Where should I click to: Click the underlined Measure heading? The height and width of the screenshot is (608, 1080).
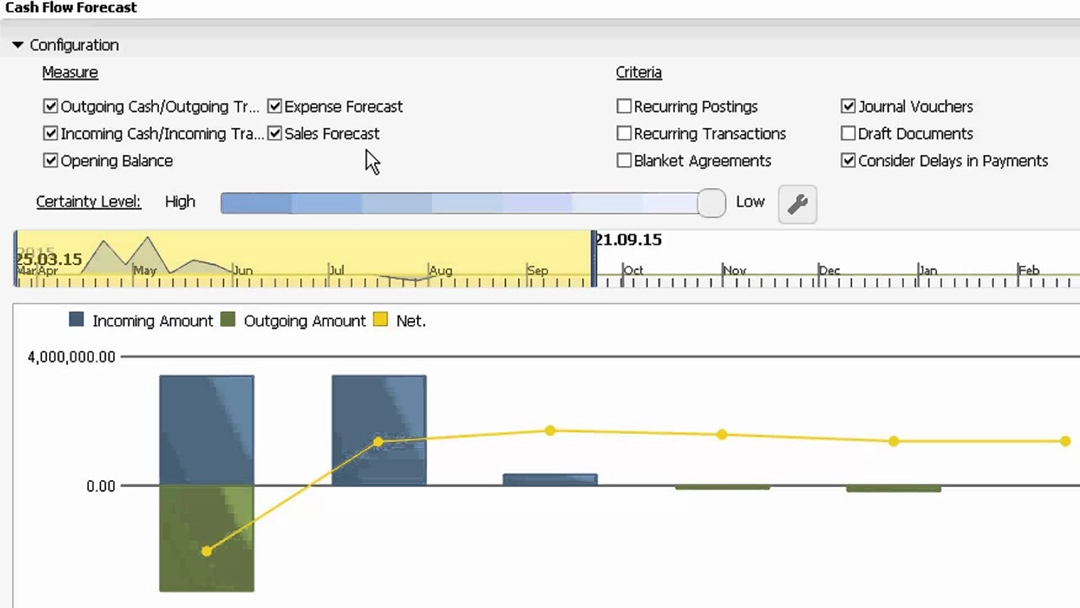tap(69, 72)
